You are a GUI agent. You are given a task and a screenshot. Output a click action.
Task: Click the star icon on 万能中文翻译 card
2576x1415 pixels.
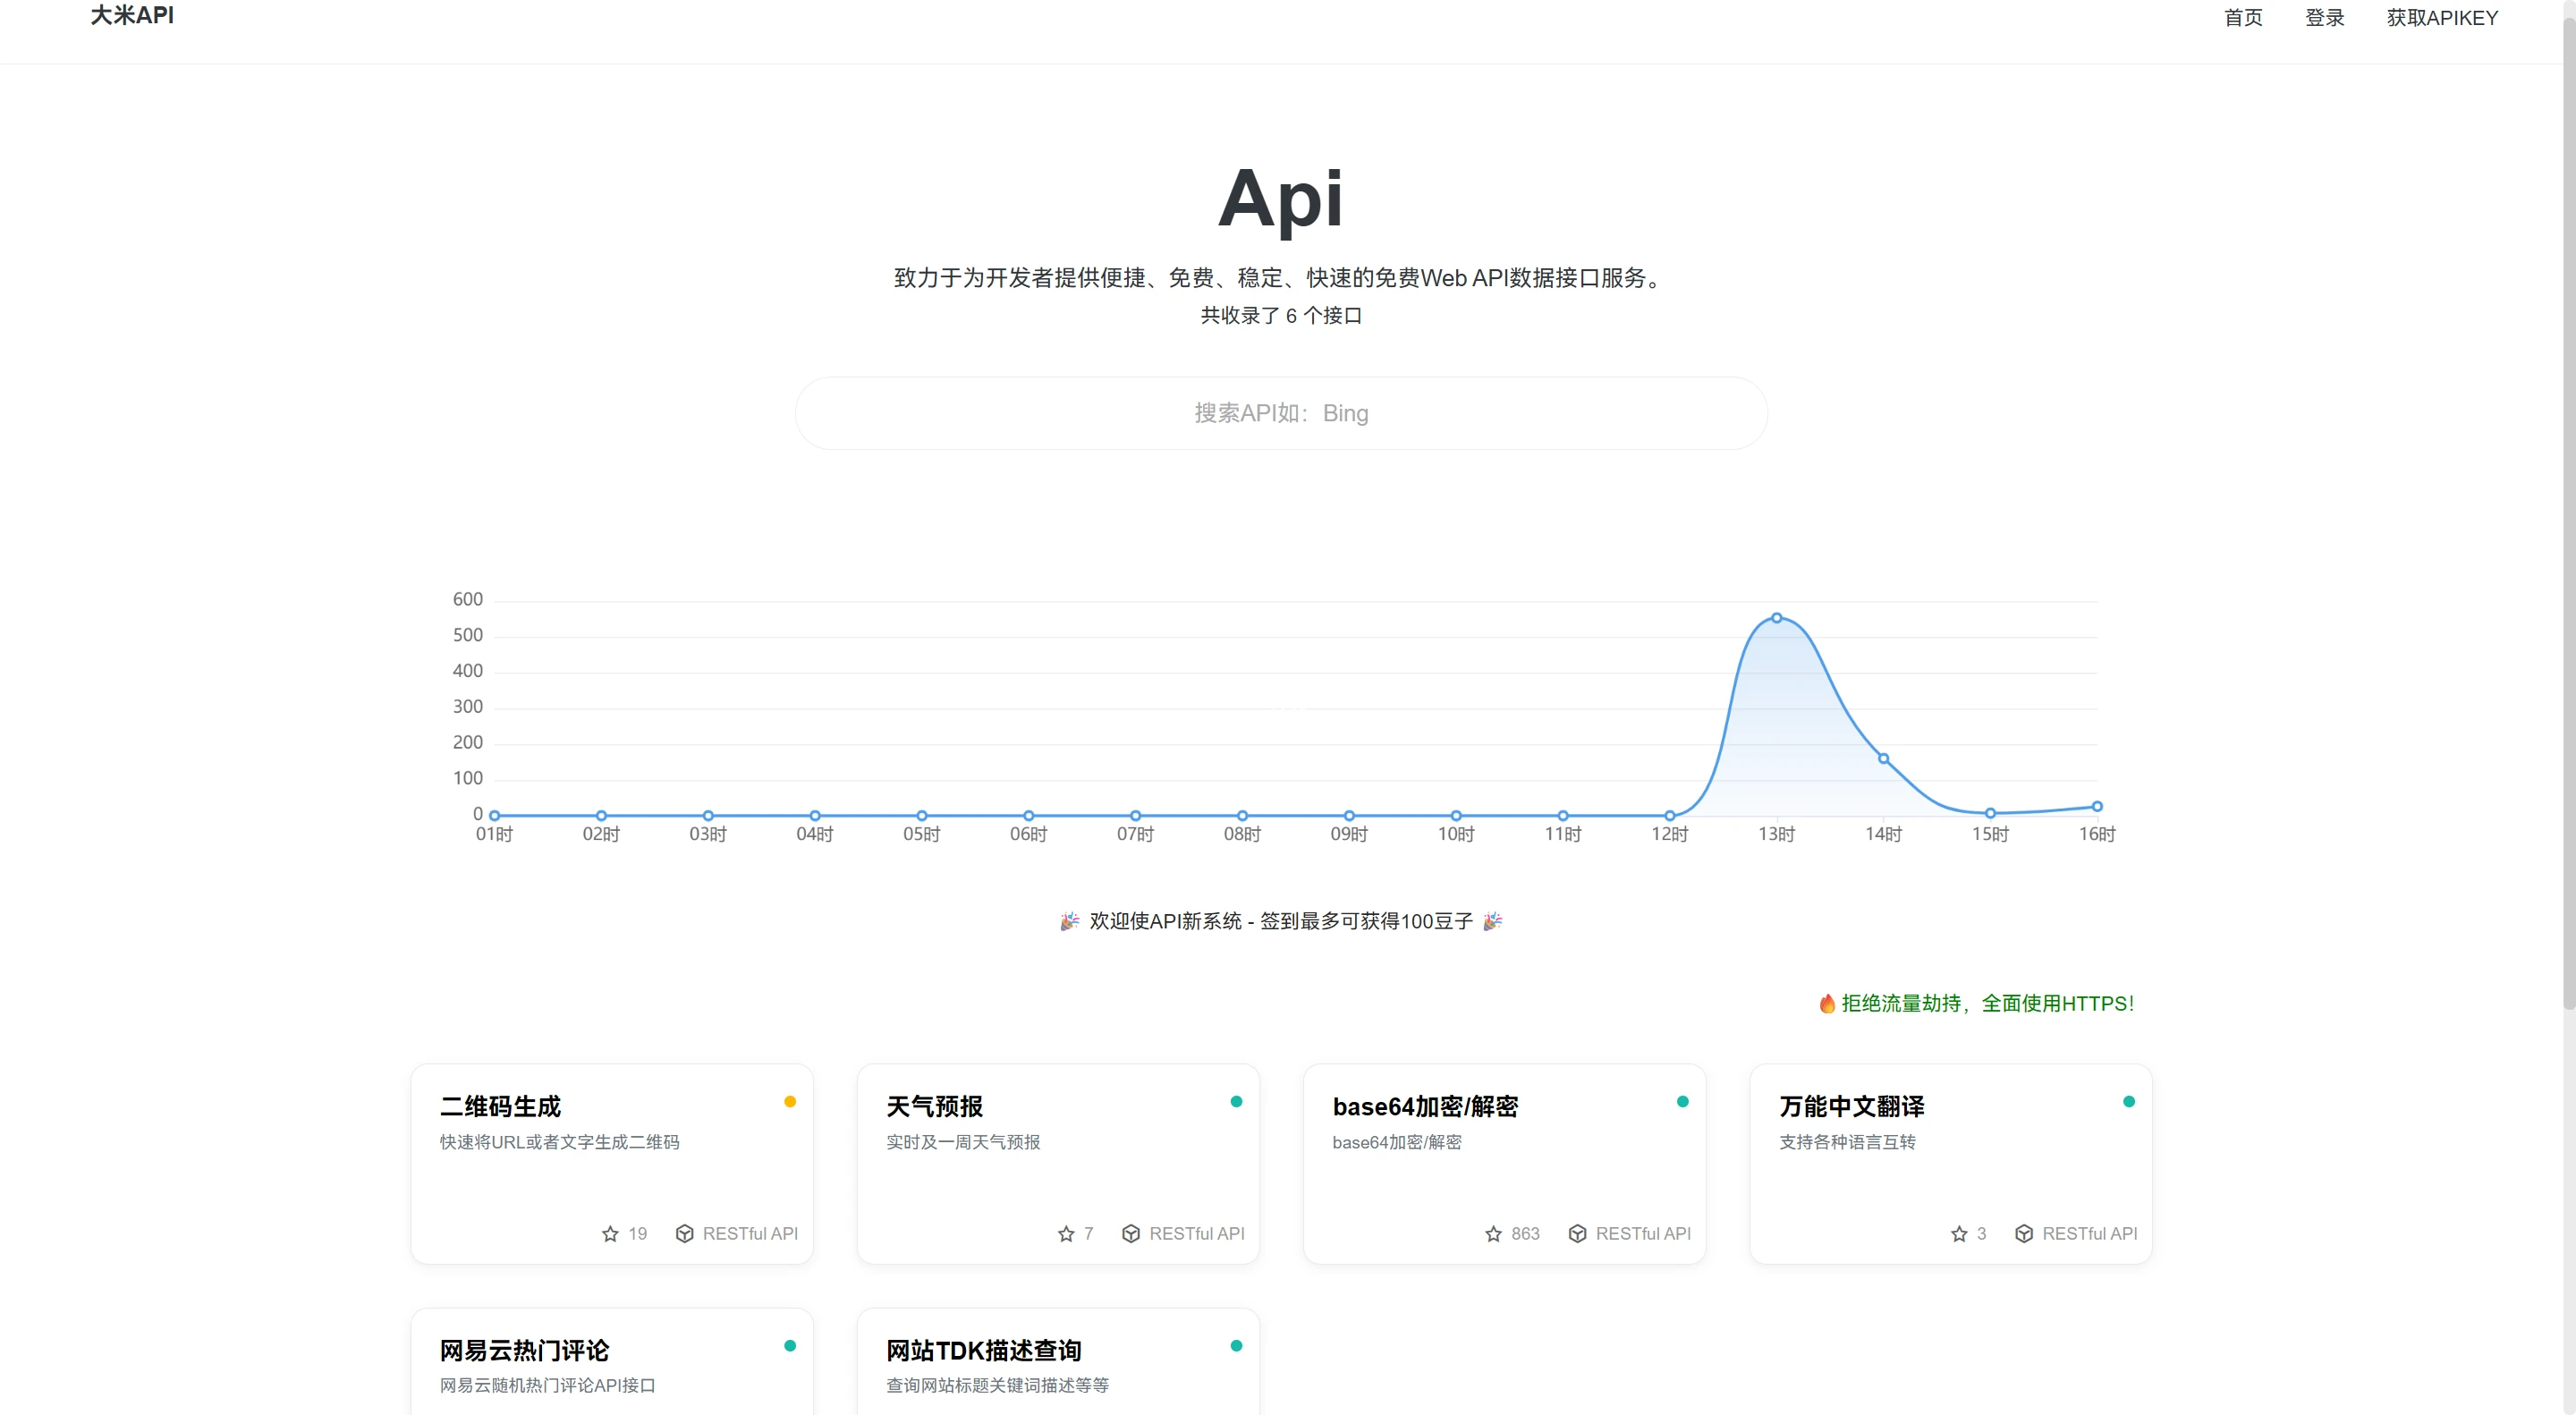pyautogui.click(x=1959, y=1234)
